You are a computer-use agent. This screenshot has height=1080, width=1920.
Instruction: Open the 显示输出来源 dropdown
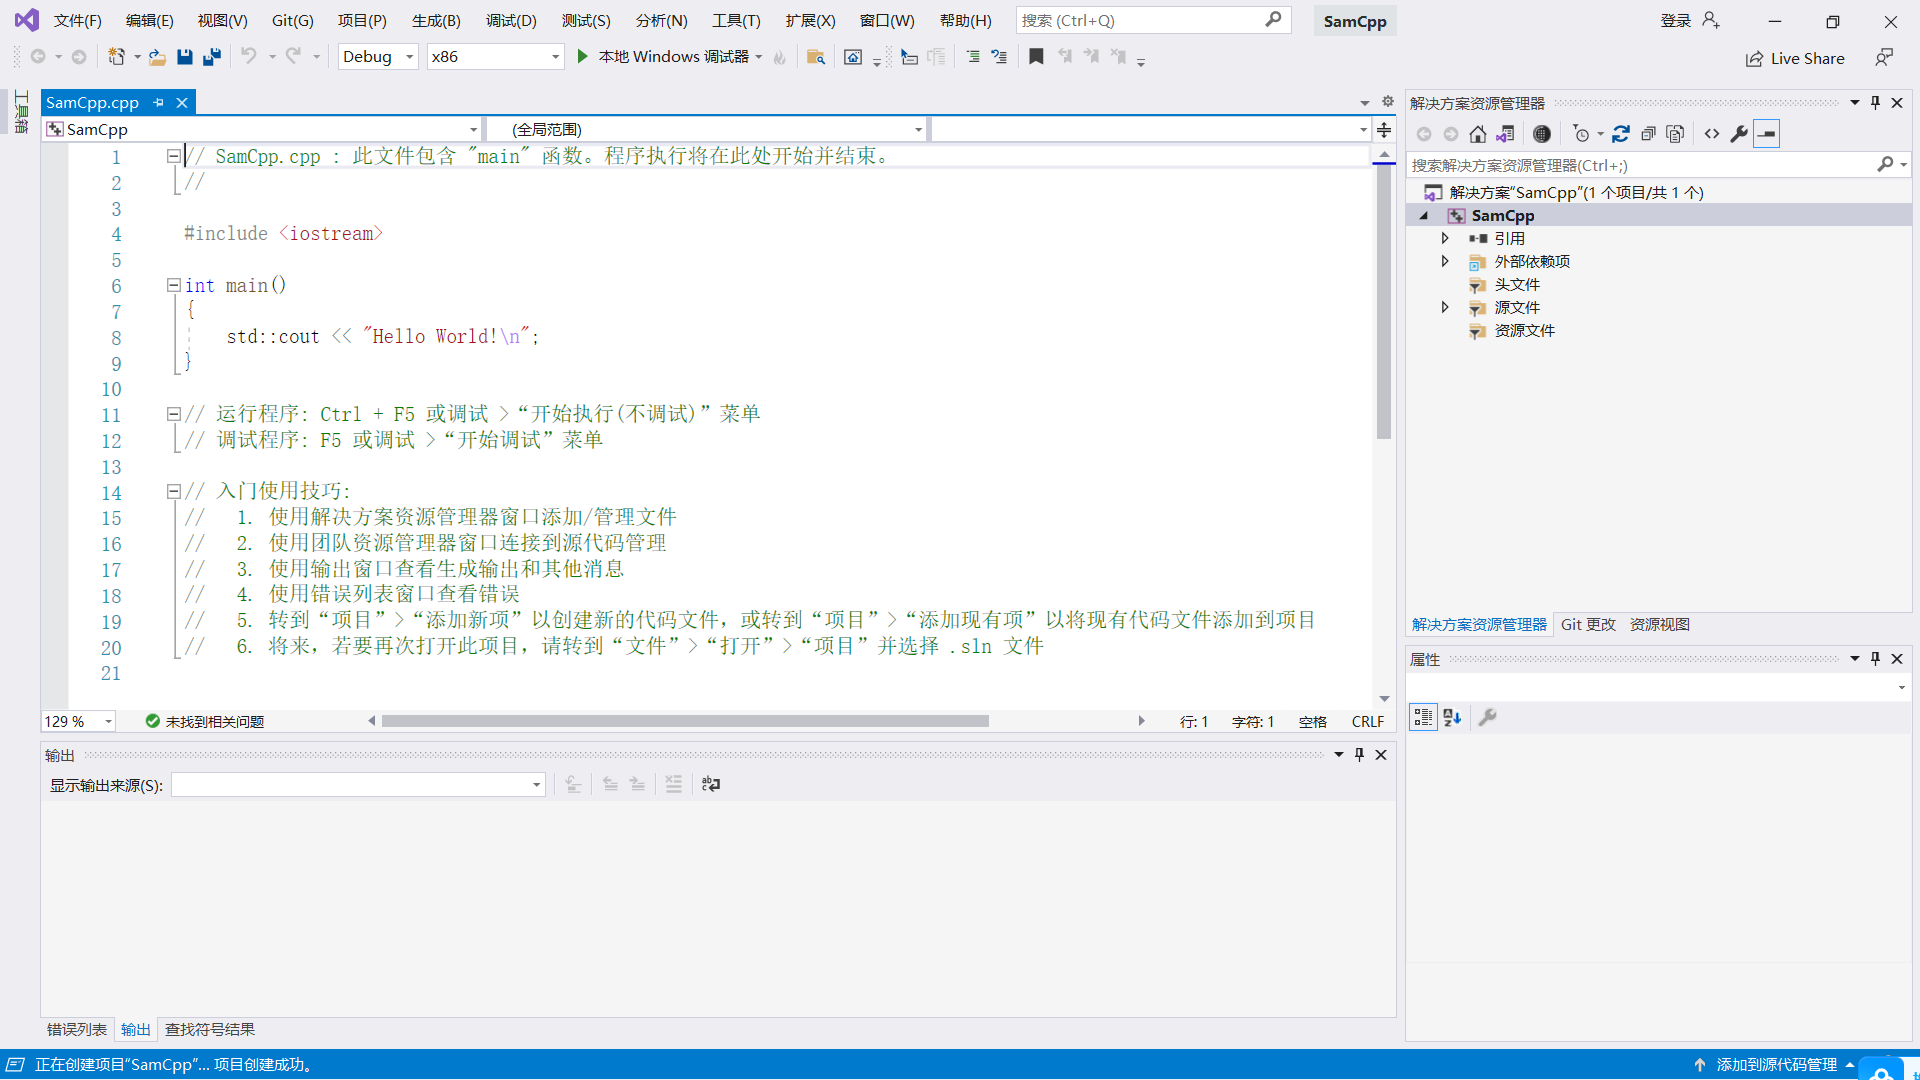pos(536,785)
